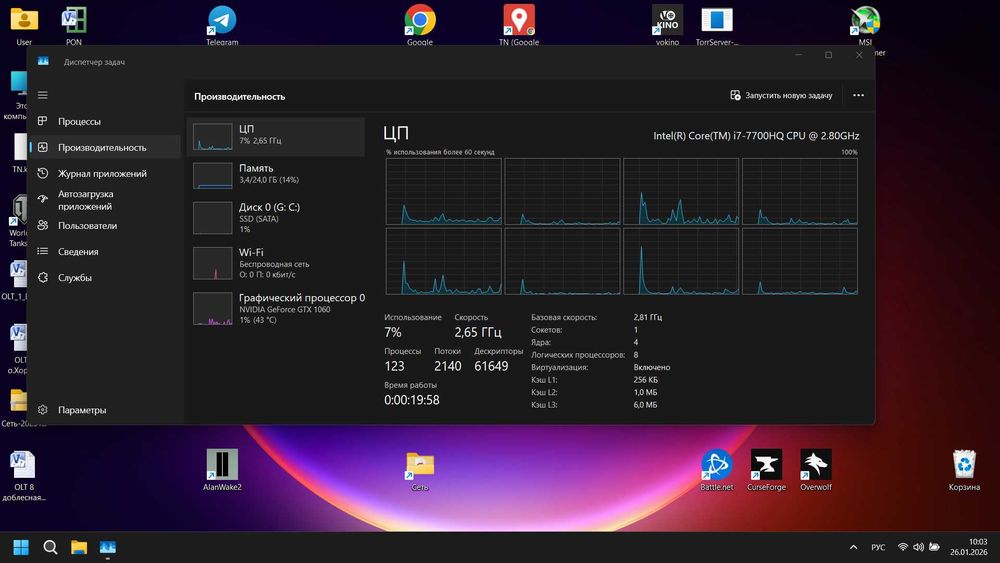Screen dimensions: 1000x563
Task: Open the MSI Afterburner desktop icon
Action: 865,27
